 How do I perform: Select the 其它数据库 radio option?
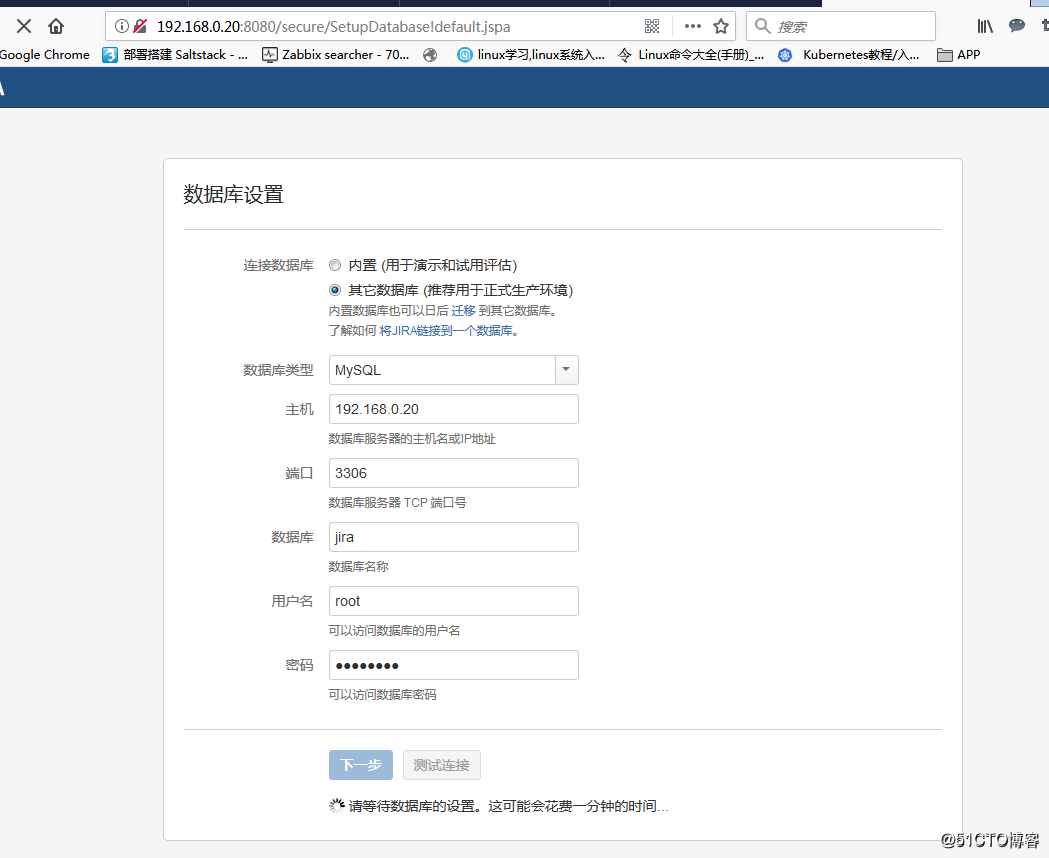335,290
